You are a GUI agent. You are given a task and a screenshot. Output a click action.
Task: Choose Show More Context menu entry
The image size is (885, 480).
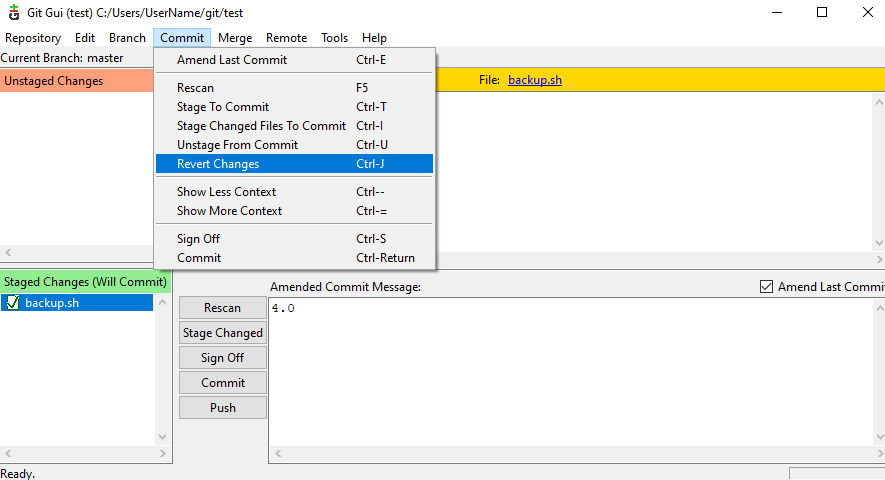(x=294, y=211)
